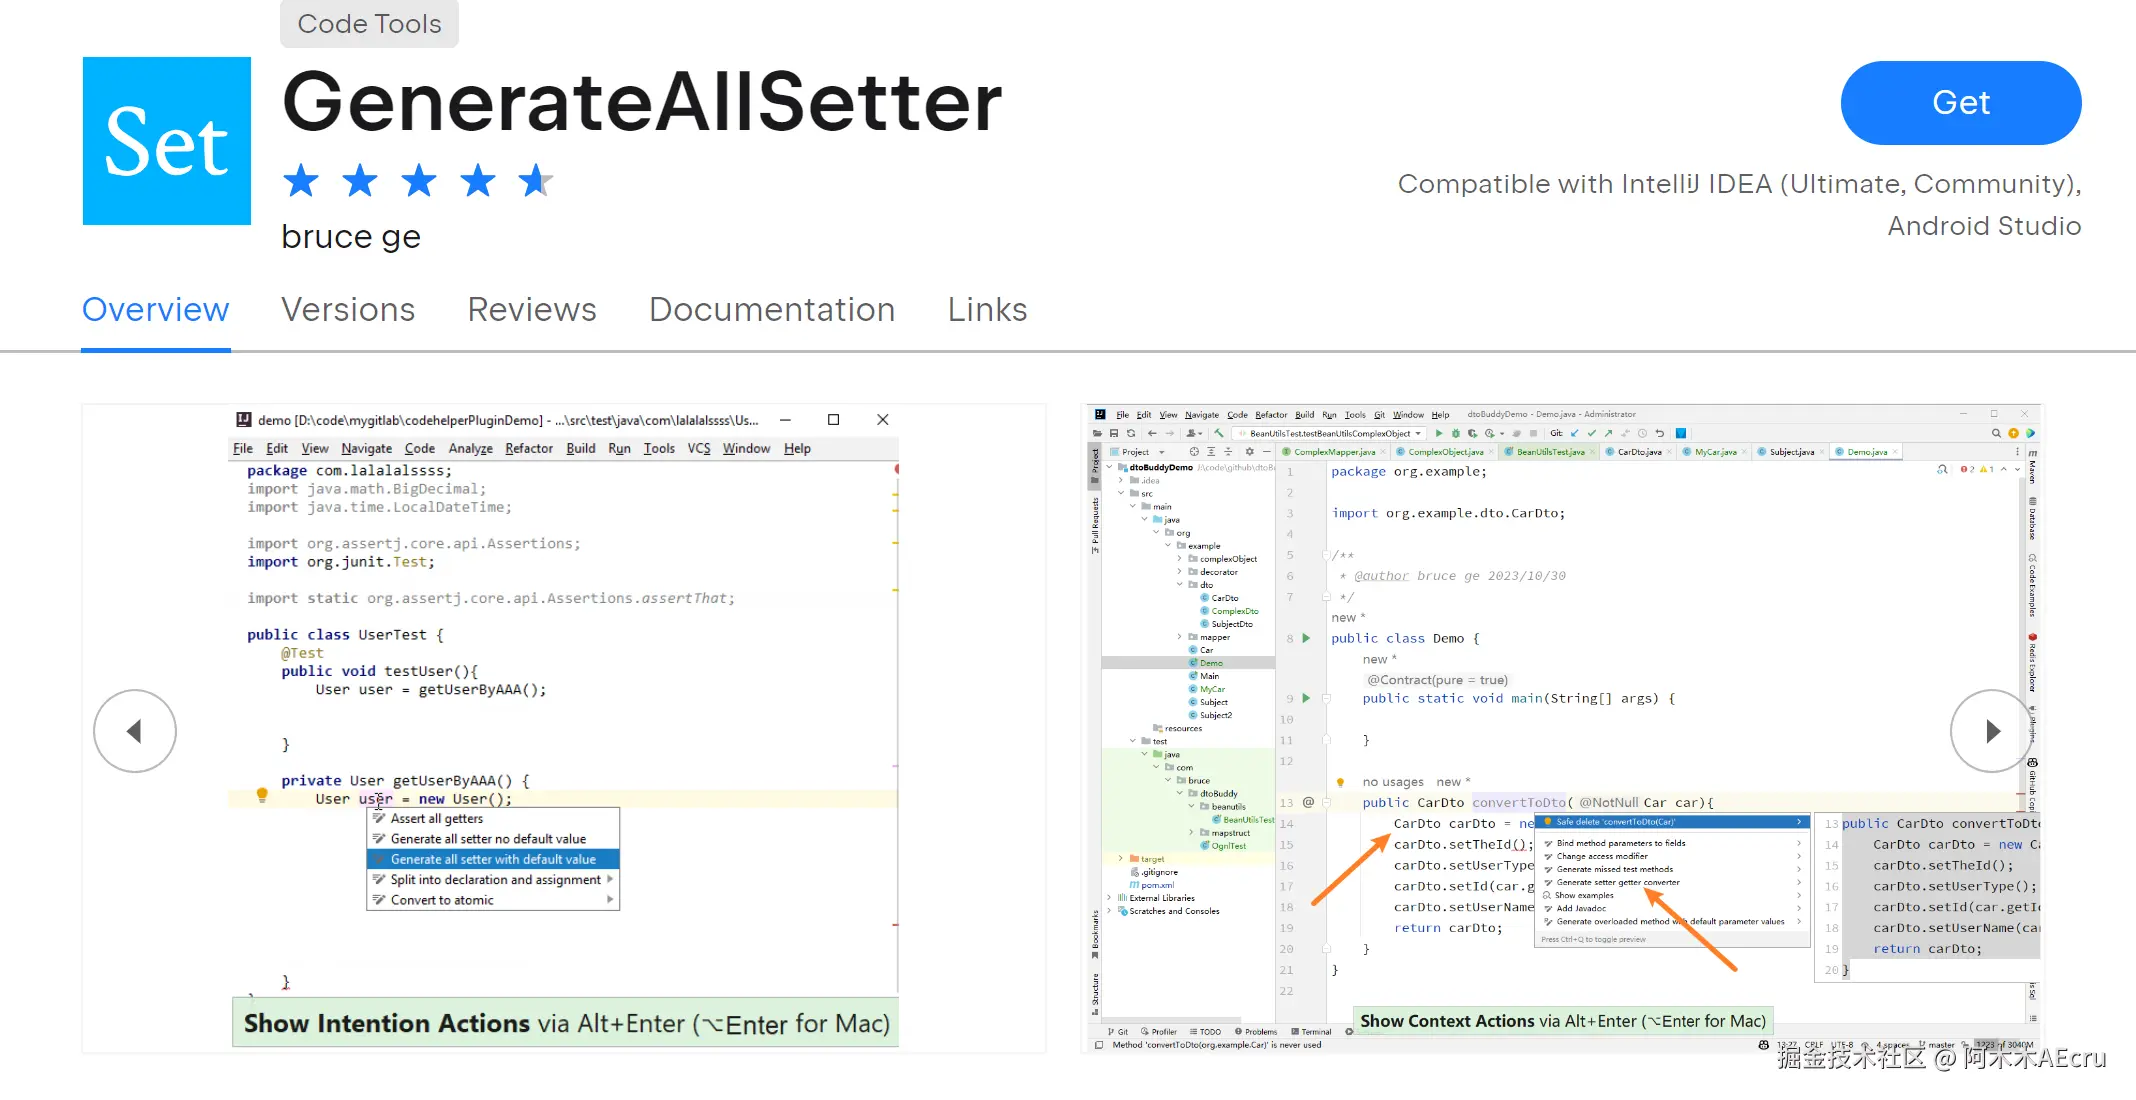Click the five-star rating row

click(418, 182)
